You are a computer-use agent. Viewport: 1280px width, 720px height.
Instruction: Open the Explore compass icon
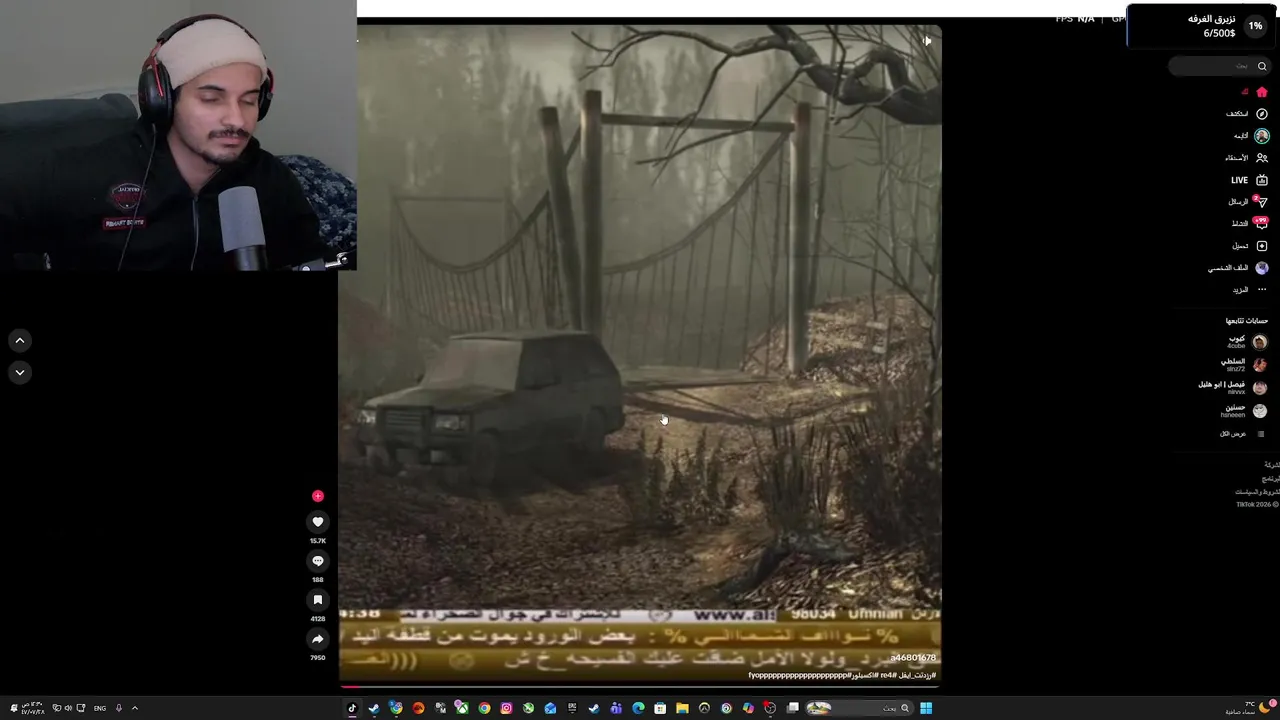click(x=1262, y=114)
